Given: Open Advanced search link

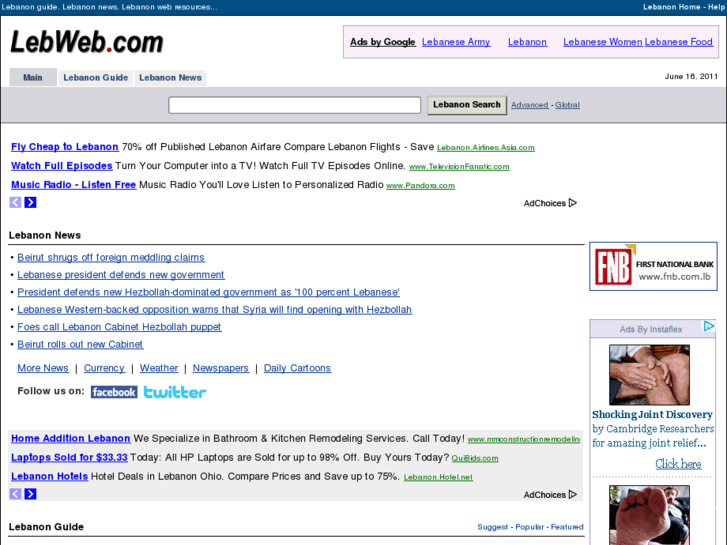Looking at the screenshot, I should point(529,105).
